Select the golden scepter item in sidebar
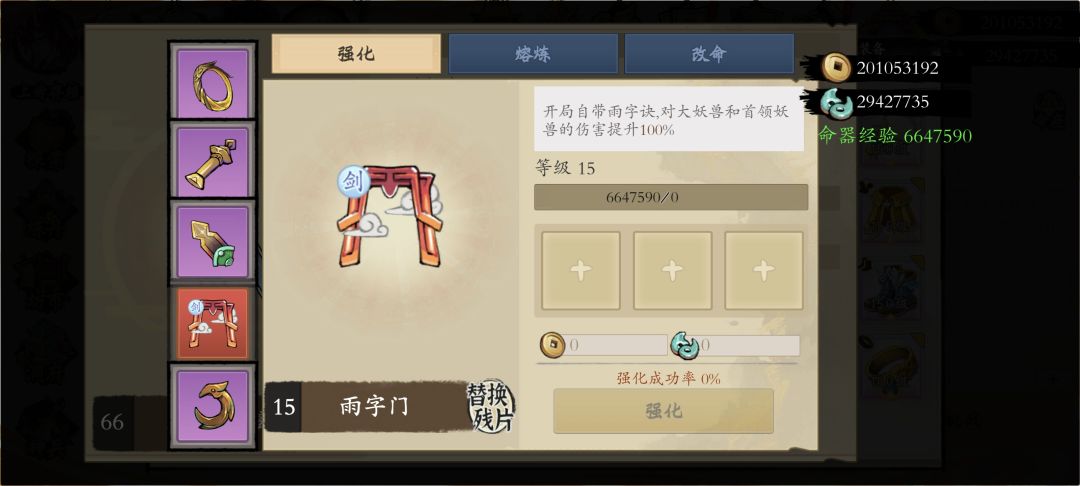The image size is (1080, 486). click(213, 162)
